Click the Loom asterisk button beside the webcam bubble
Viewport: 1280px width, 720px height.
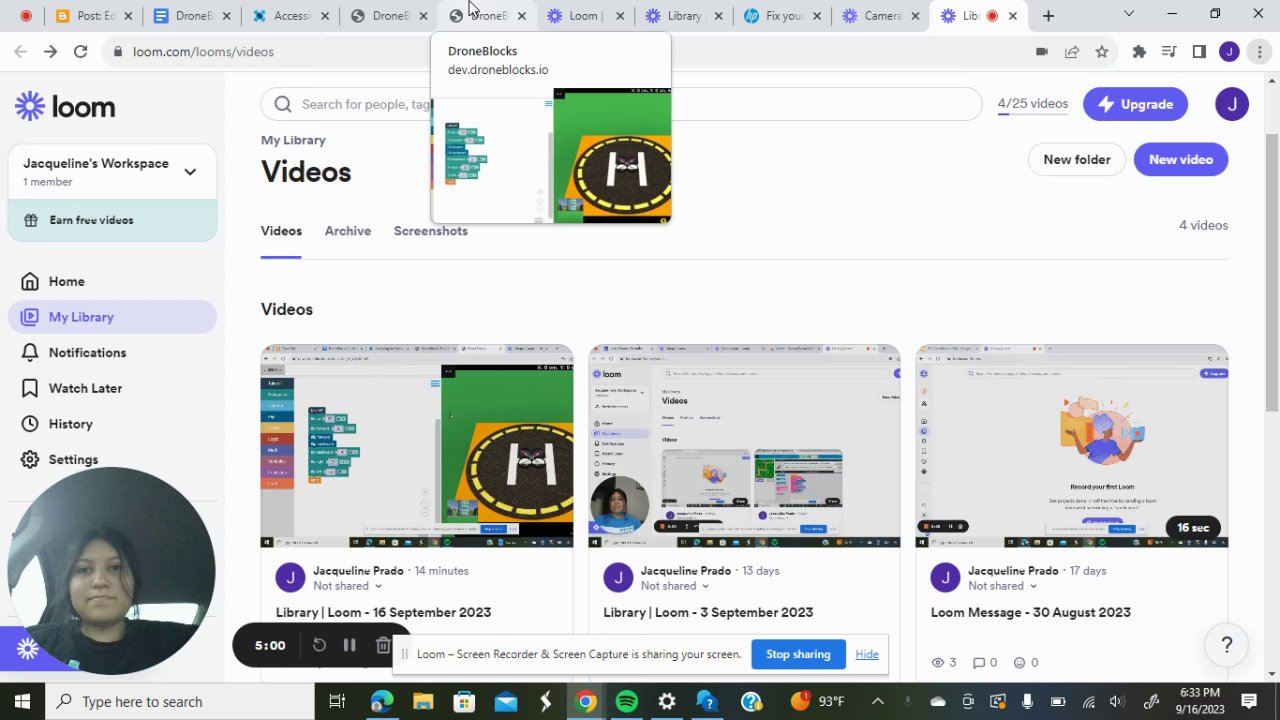(x=27, y=649)
